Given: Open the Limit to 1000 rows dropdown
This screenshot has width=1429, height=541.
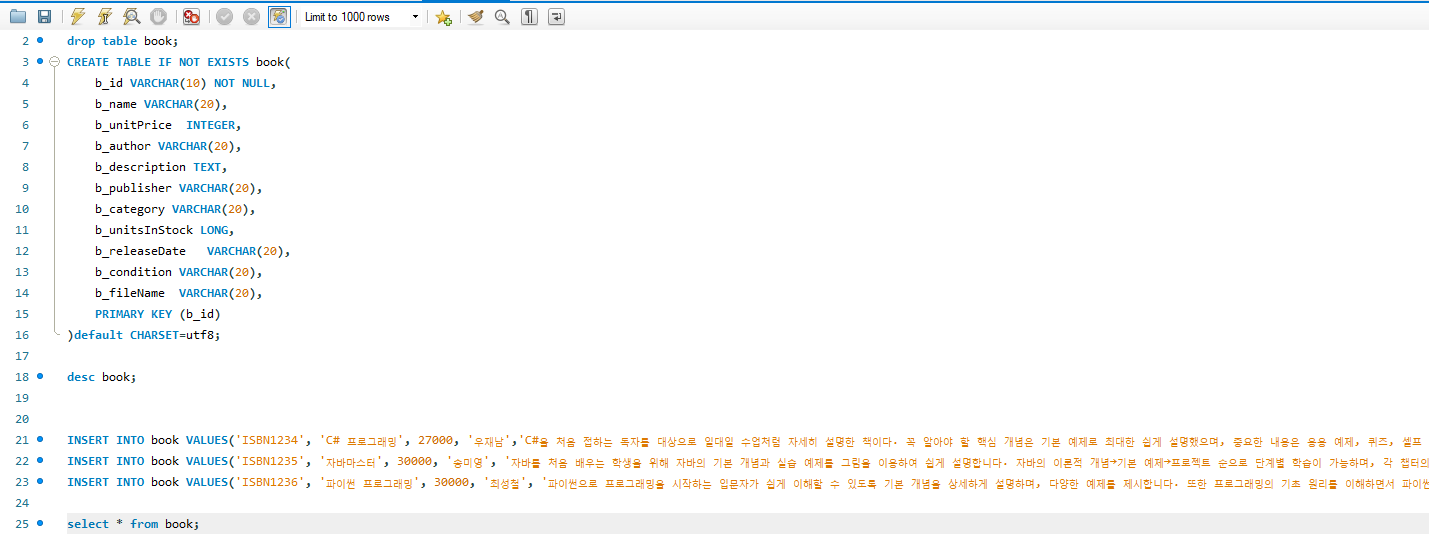Looking at the screenshot, I should click(x=363, y=17).
